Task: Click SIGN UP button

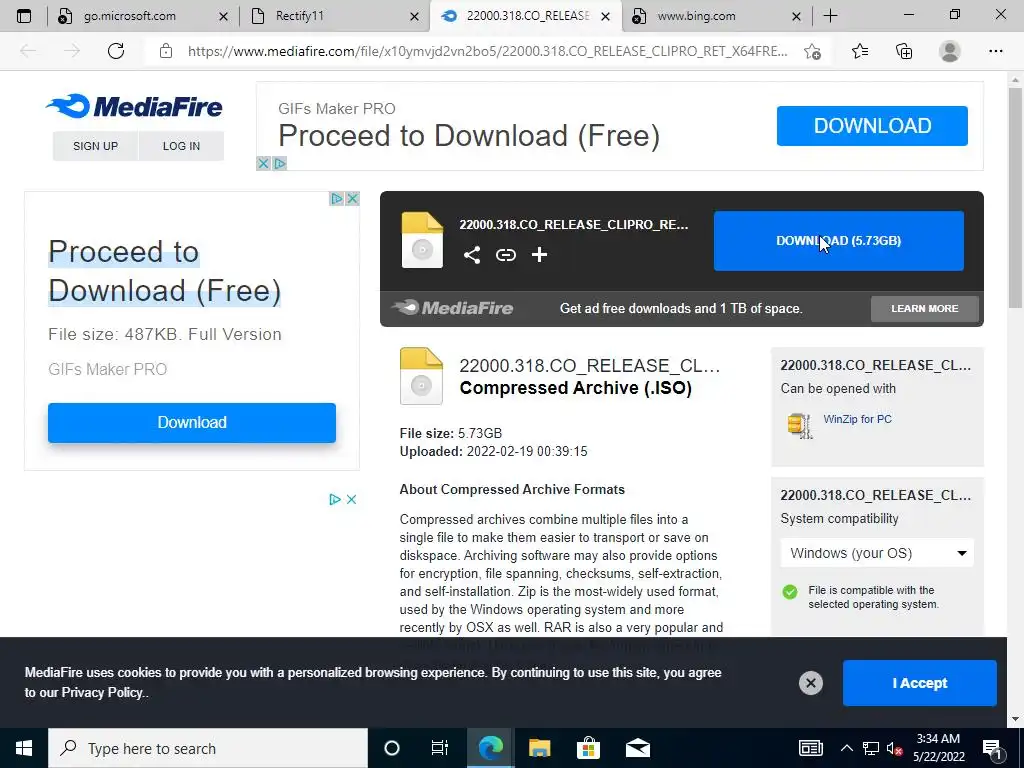Action: (x=95, y=146)
